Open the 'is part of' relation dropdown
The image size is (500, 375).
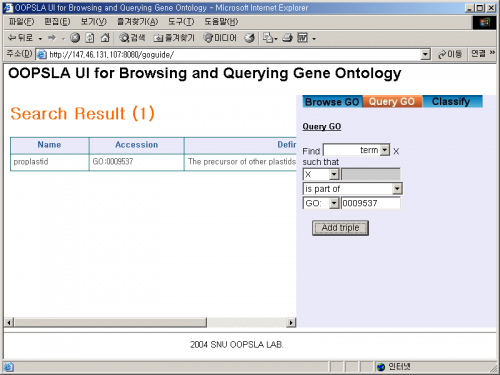[x=397, y=189]
